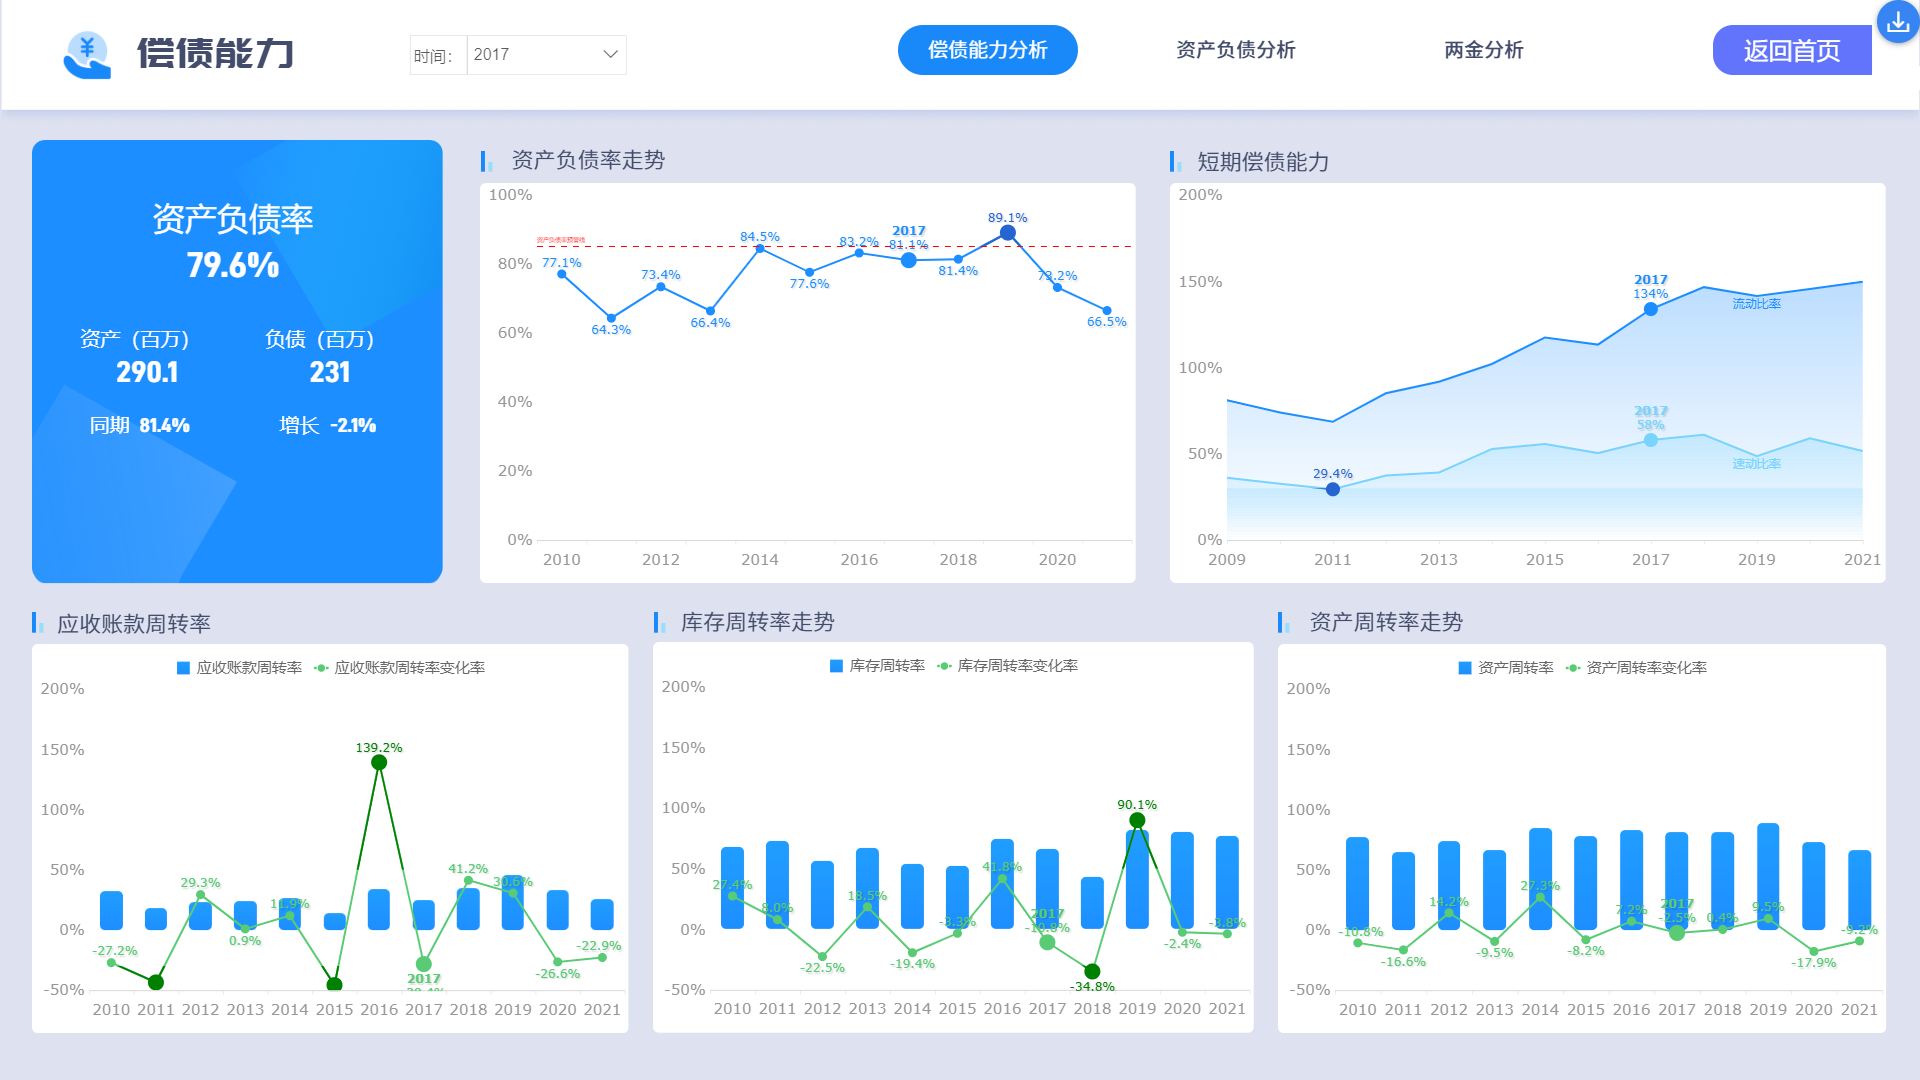Click the dropdown chevron beside 2017

pyautogui.click(x=610, y=54)
